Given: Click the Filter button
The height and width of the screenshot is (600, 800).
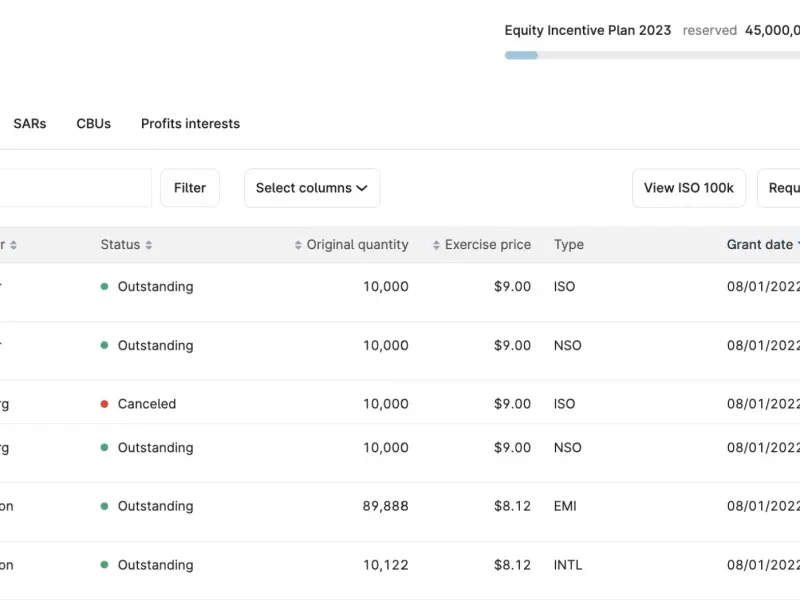Looking at the screenshot, I should 190,188.
